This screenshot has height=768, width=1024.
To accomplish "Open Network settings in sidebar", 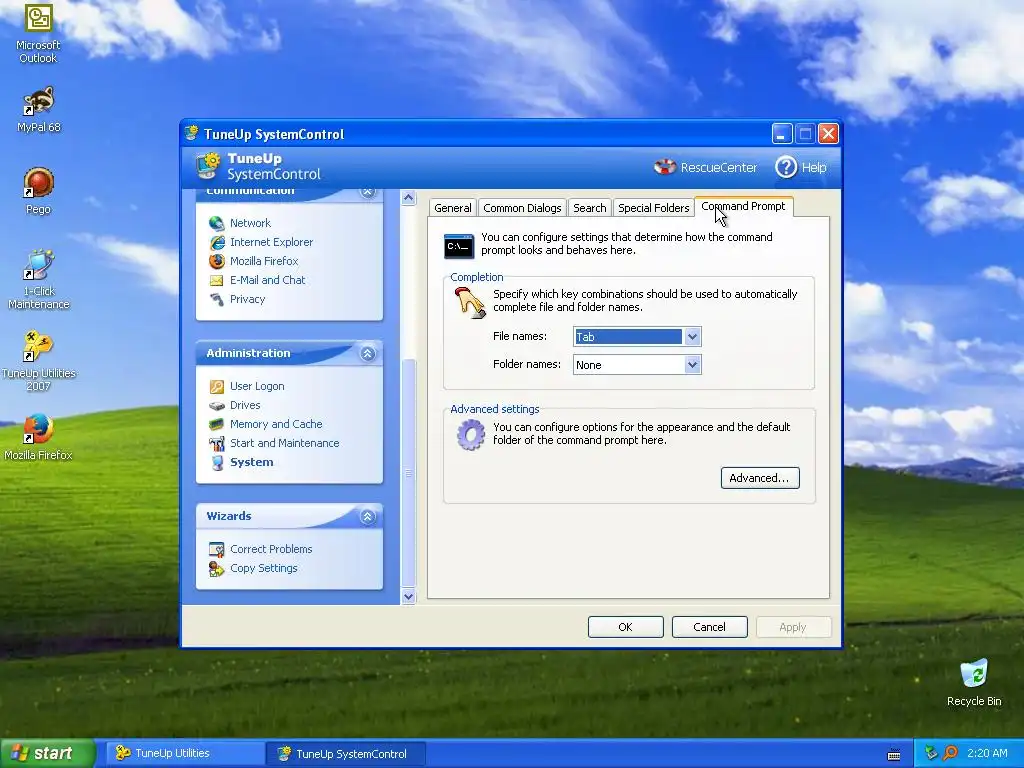I will 249,223.
